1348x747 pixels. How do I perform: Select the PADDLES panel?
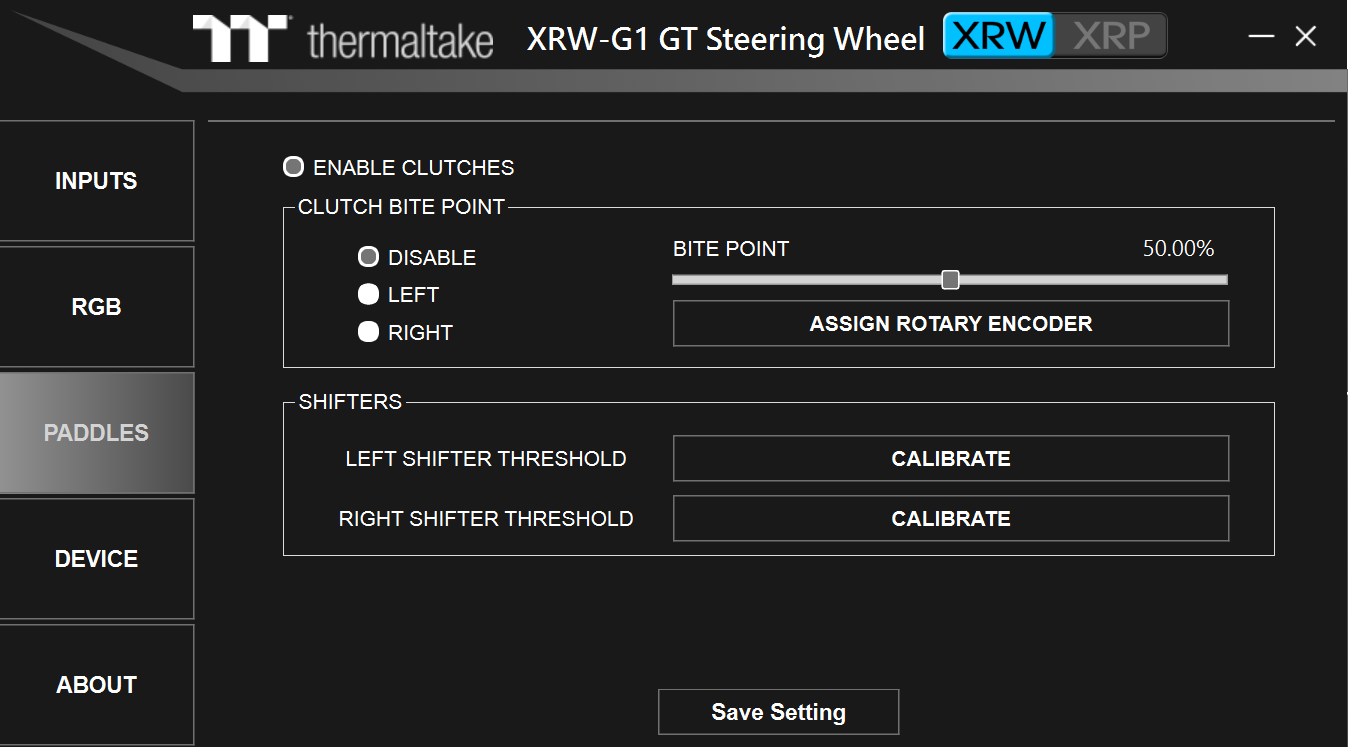(x=96, y=432)
